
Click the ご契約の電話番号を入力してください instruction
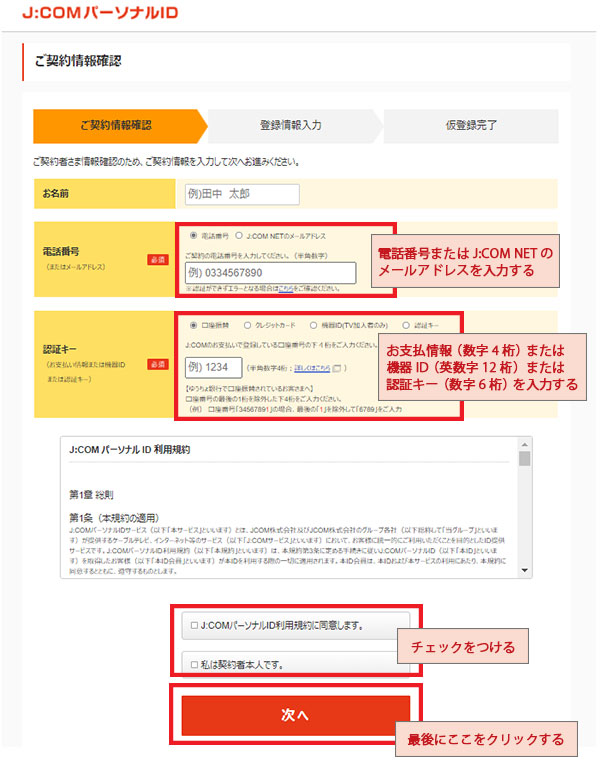(256, 256)
